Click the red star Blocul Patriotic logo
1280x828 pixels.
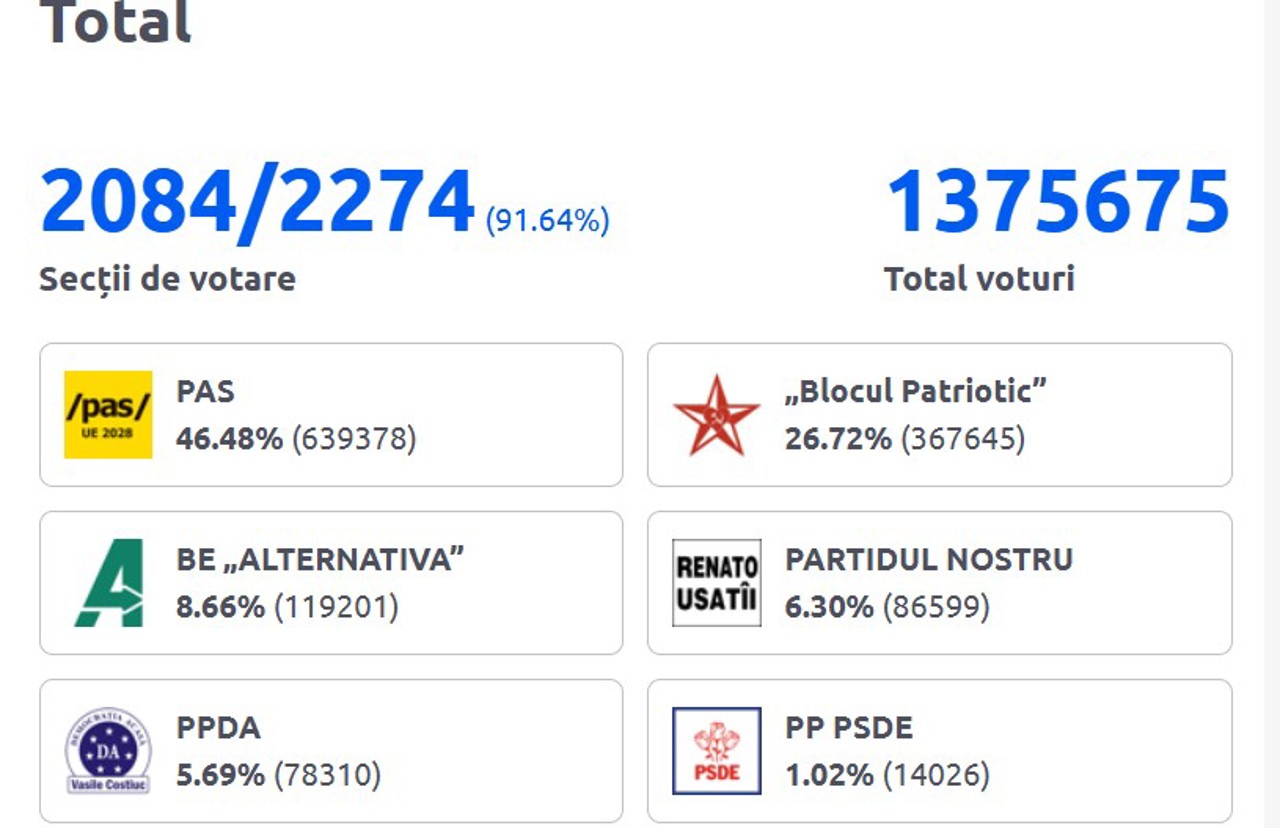(716, 415)
